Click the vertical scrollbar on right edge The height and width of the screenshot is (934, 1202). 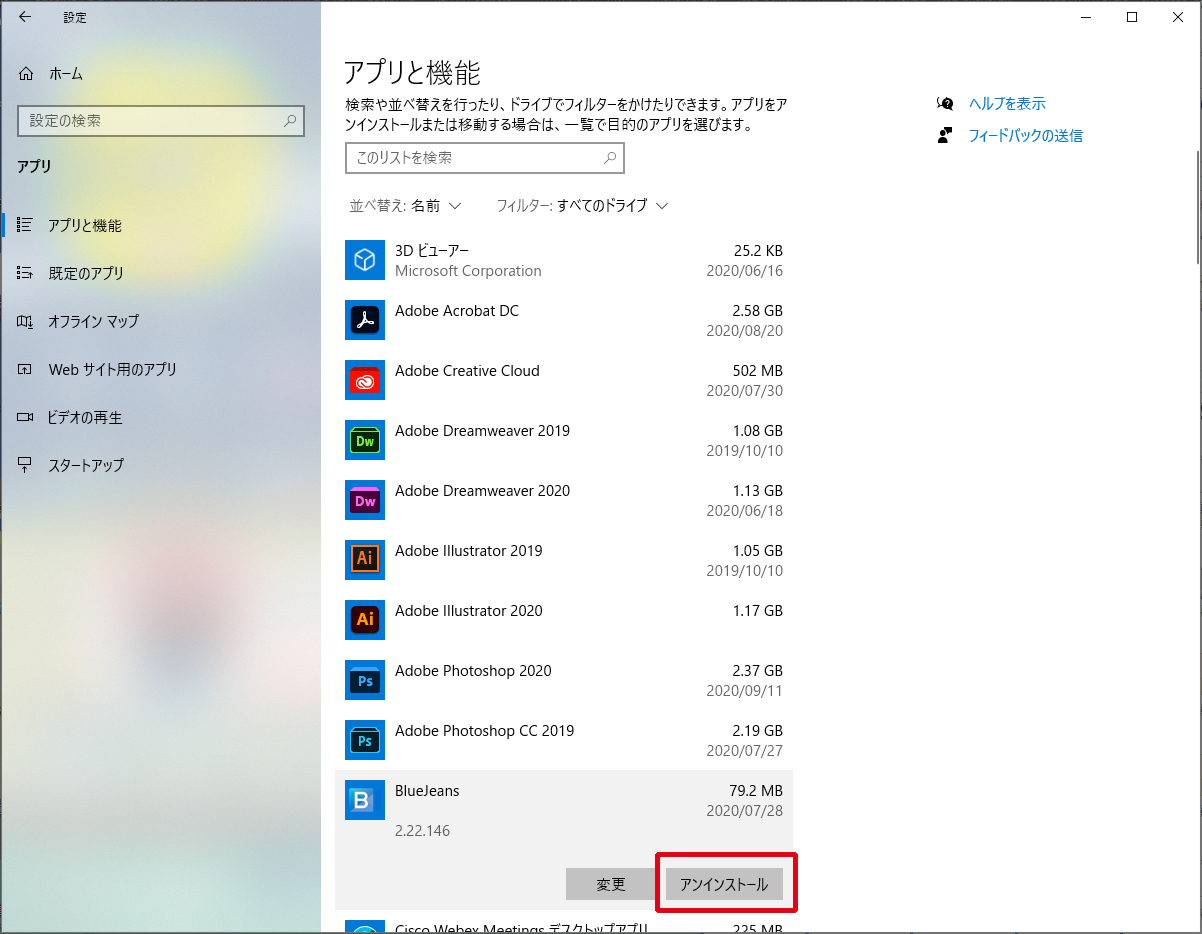coord(1198,207)
